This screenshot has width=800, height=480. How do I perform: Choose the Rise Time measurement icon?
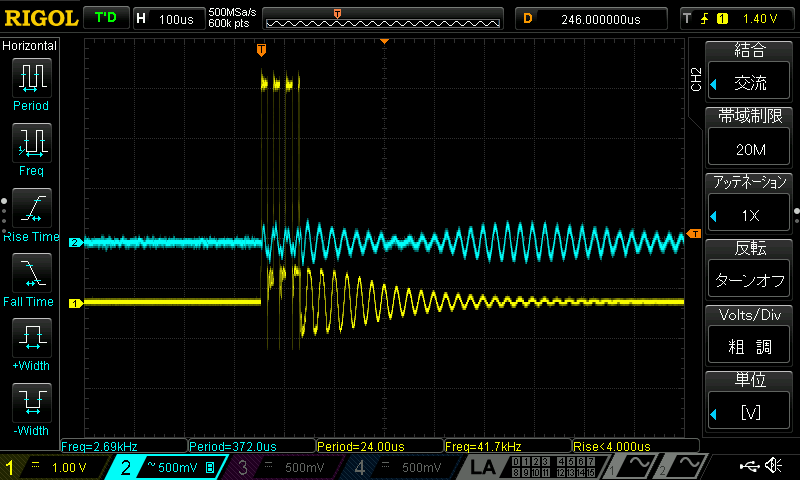[32, 208]
